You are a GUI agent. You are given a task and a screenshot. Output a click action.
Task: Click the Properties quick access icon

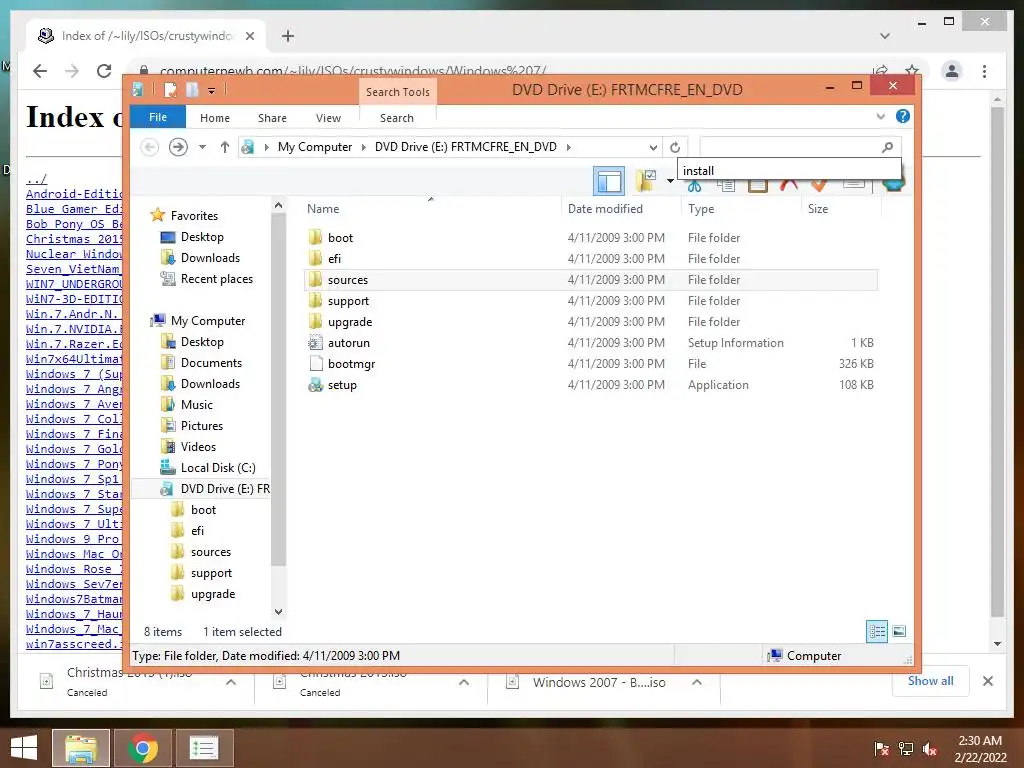point(170,89)
